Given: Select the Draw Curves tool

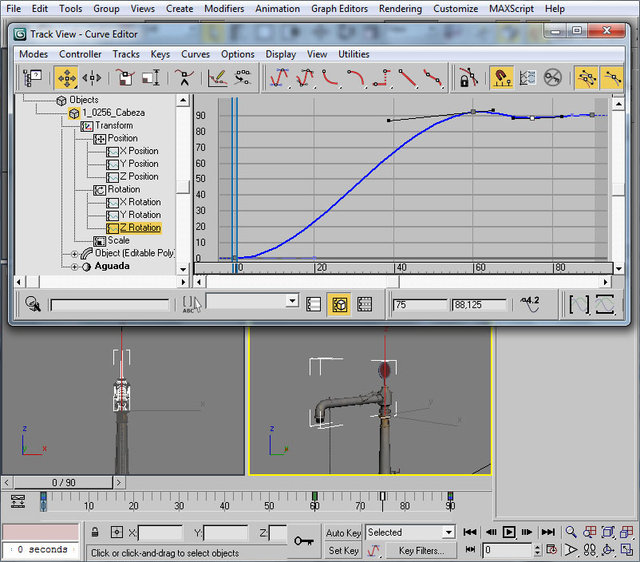Looking at the screenshot, I should click(x=217, y=76).
